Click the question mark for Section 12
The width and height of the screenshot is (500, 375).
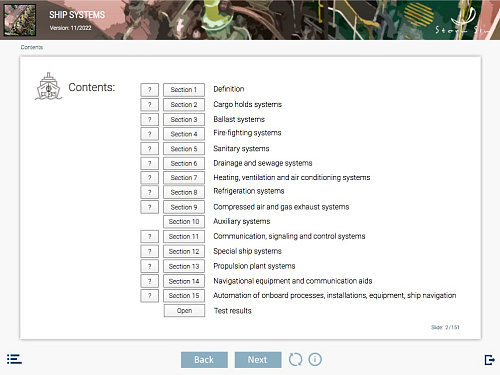pos(149,251)
